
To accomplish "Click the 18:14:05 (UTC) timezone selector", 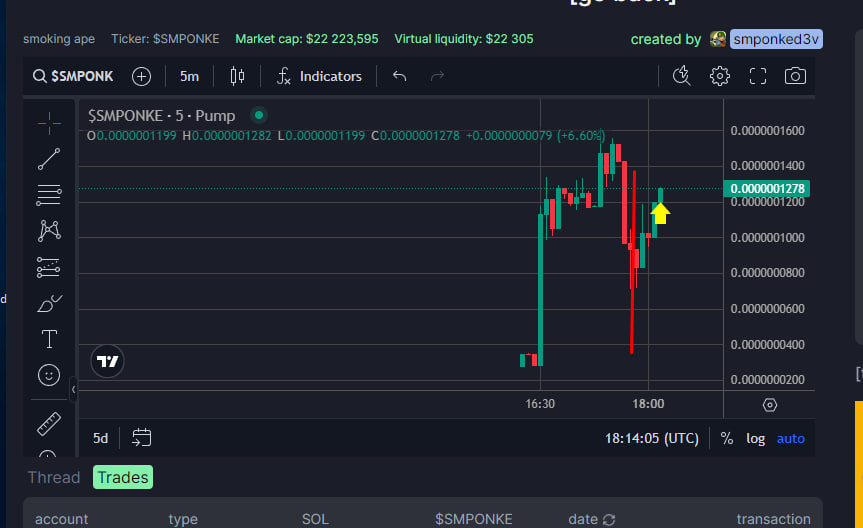I will (x=652, y=438).
